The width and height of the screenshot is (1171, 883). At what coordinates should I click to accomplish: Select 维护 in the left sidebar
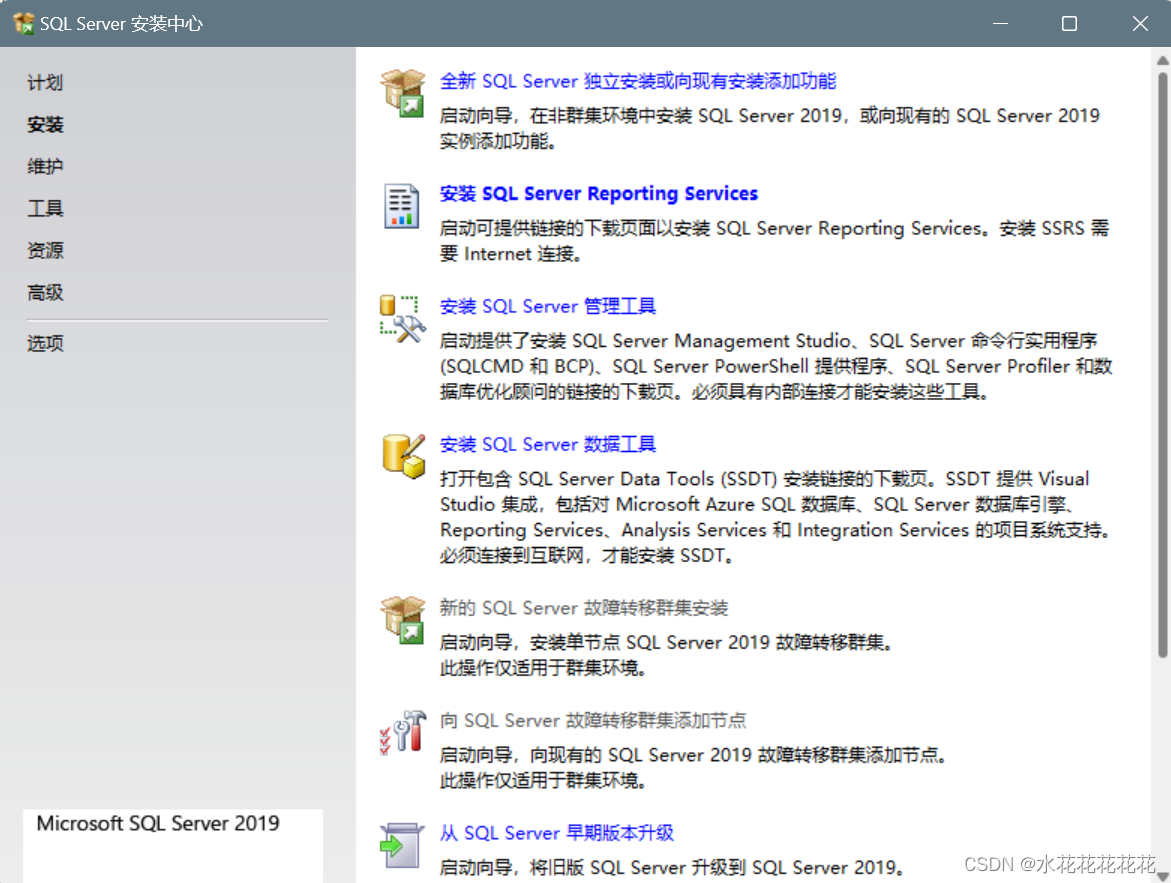(x=45, y=166)
